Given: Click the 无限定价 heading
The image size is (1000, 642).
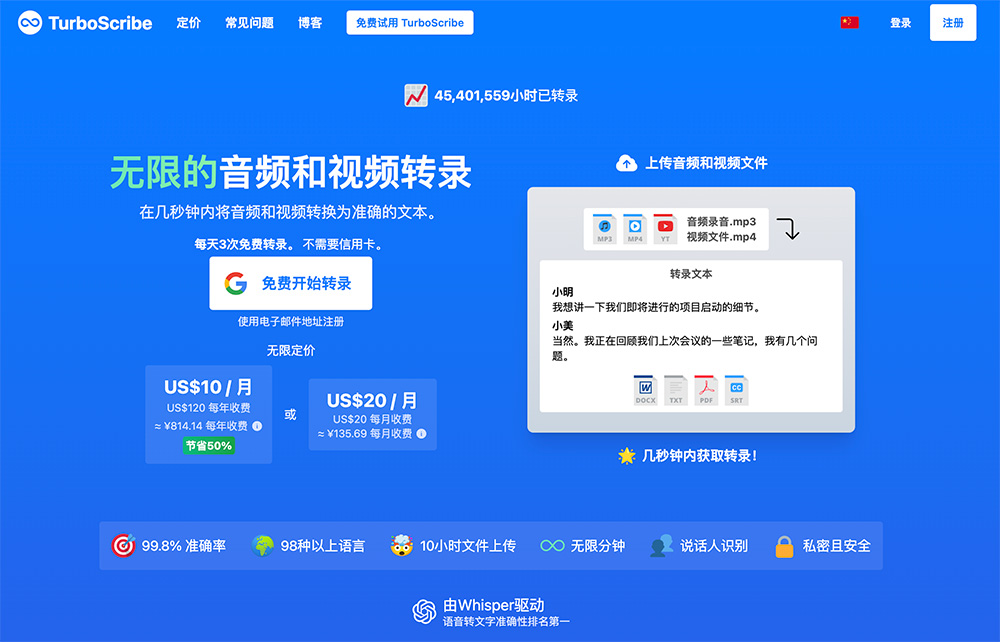Looking at the screenshot, I should pos(291,351).
